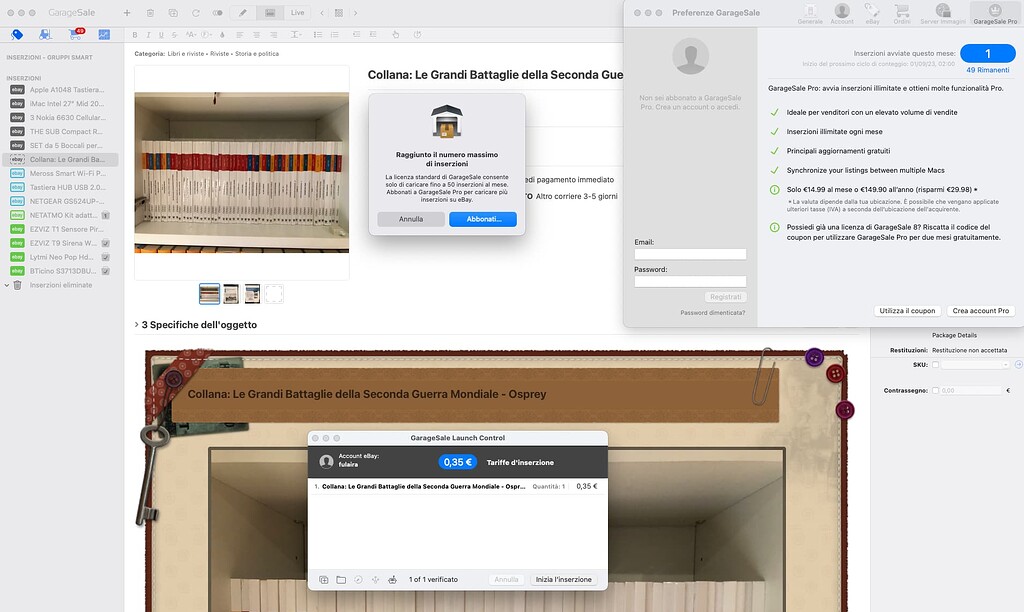
Task: Switch to Live mode in the toolbar
Action: (x=298, y=13)
